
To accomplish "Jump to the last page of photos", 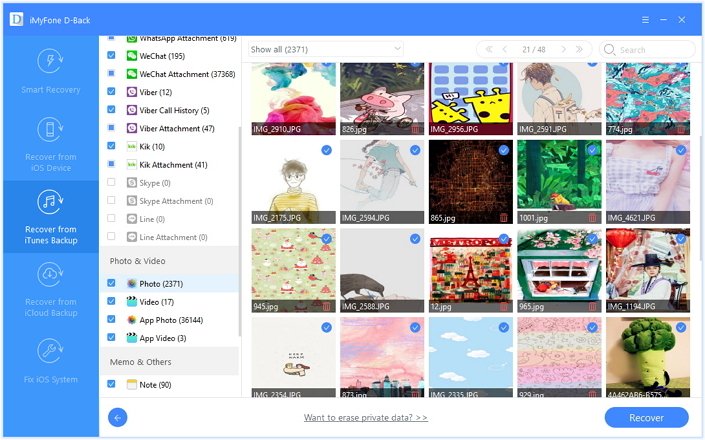I will point(580,49).
